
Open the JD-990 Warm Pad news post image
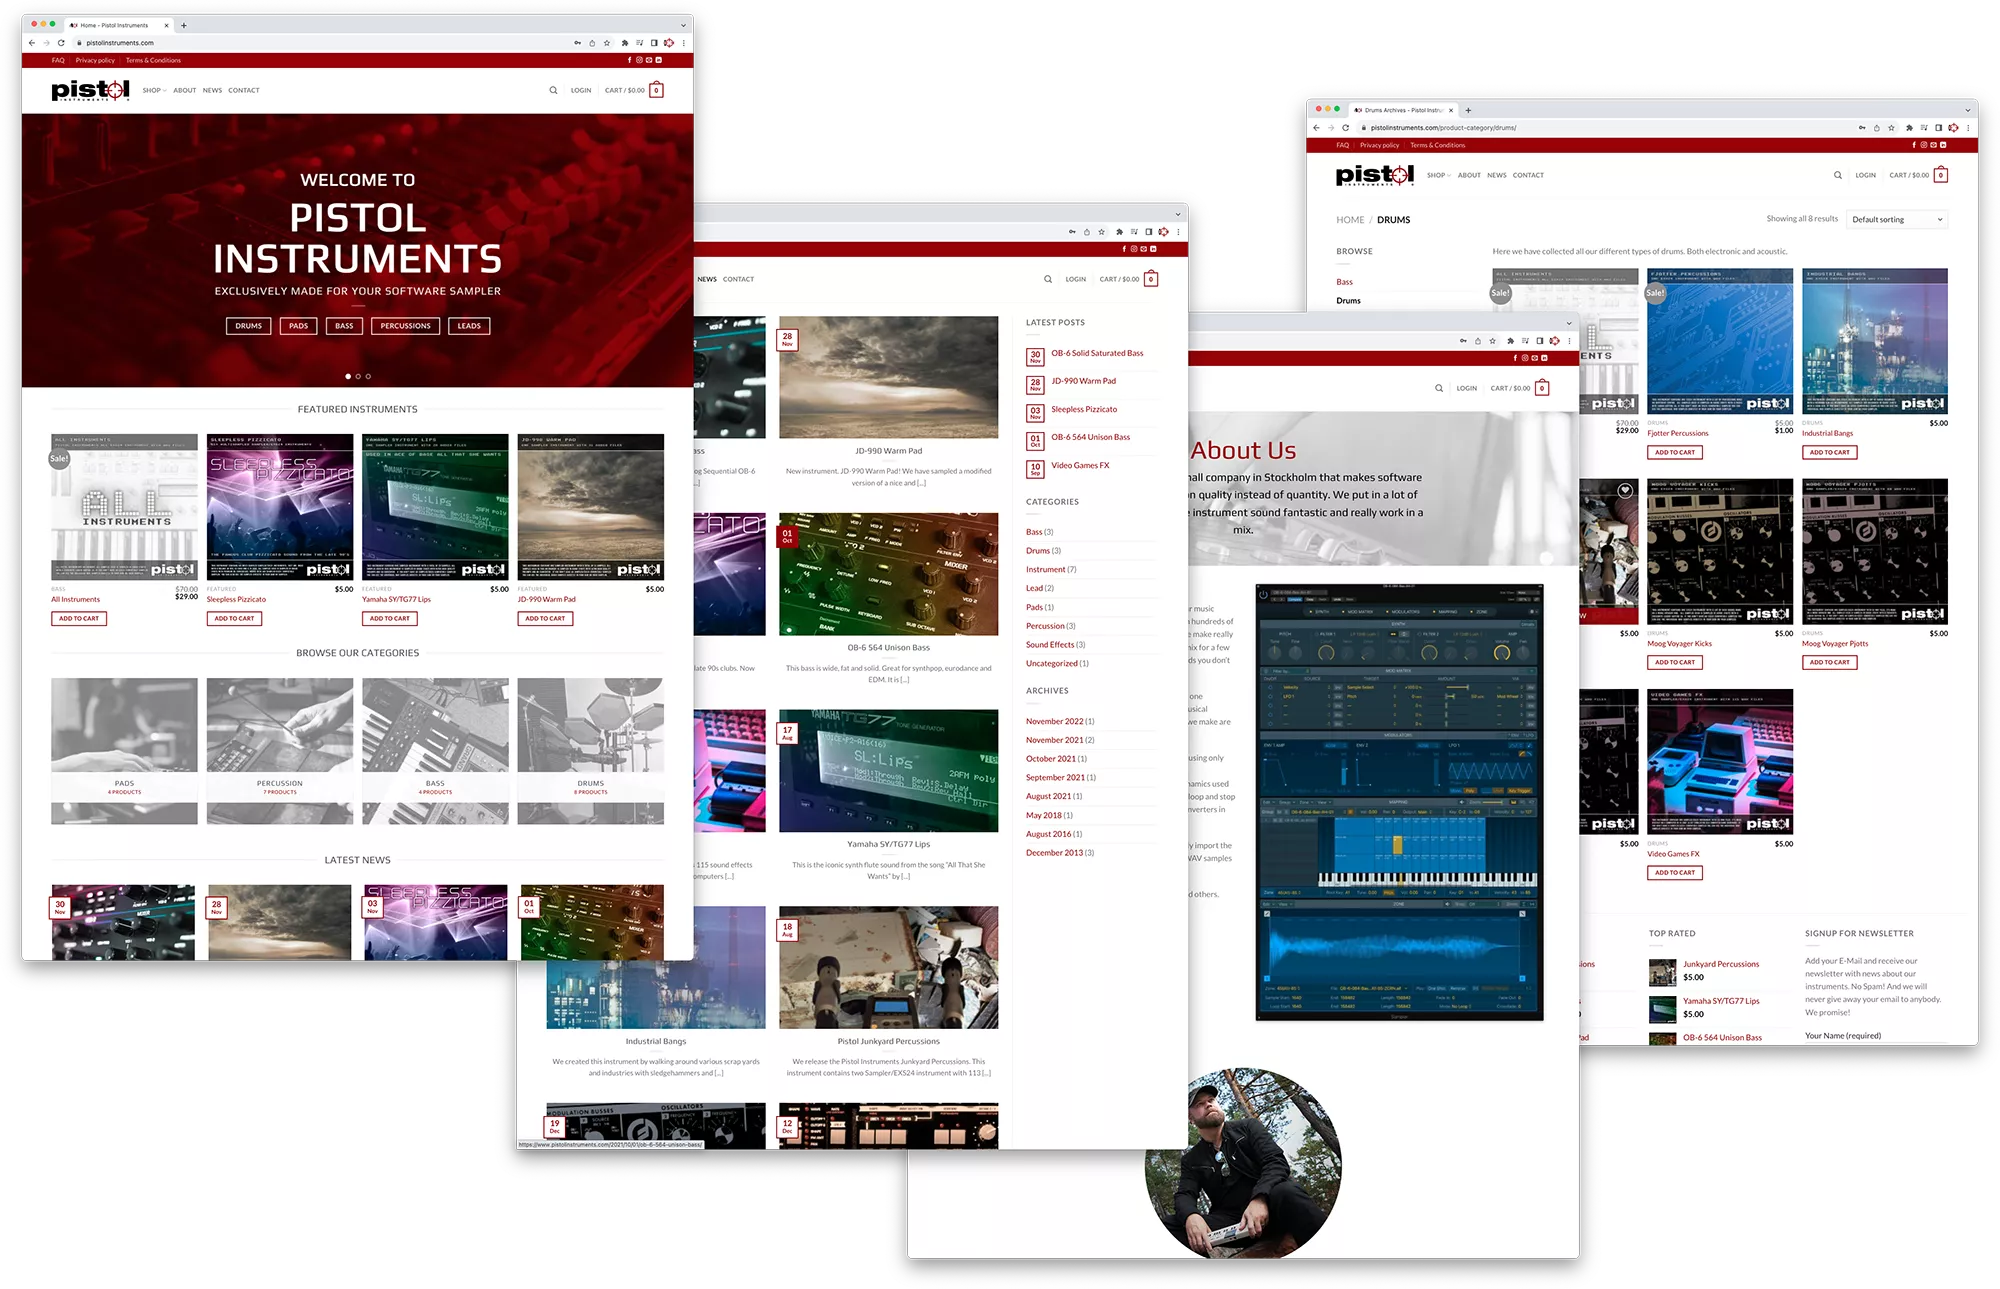[x=888, y=378]
